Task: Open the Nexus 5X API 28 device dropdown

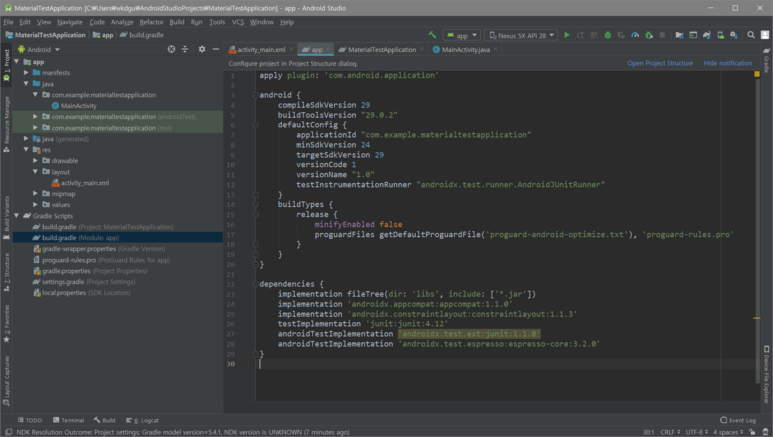Action: pyautogui.click(x=521, y=35)
